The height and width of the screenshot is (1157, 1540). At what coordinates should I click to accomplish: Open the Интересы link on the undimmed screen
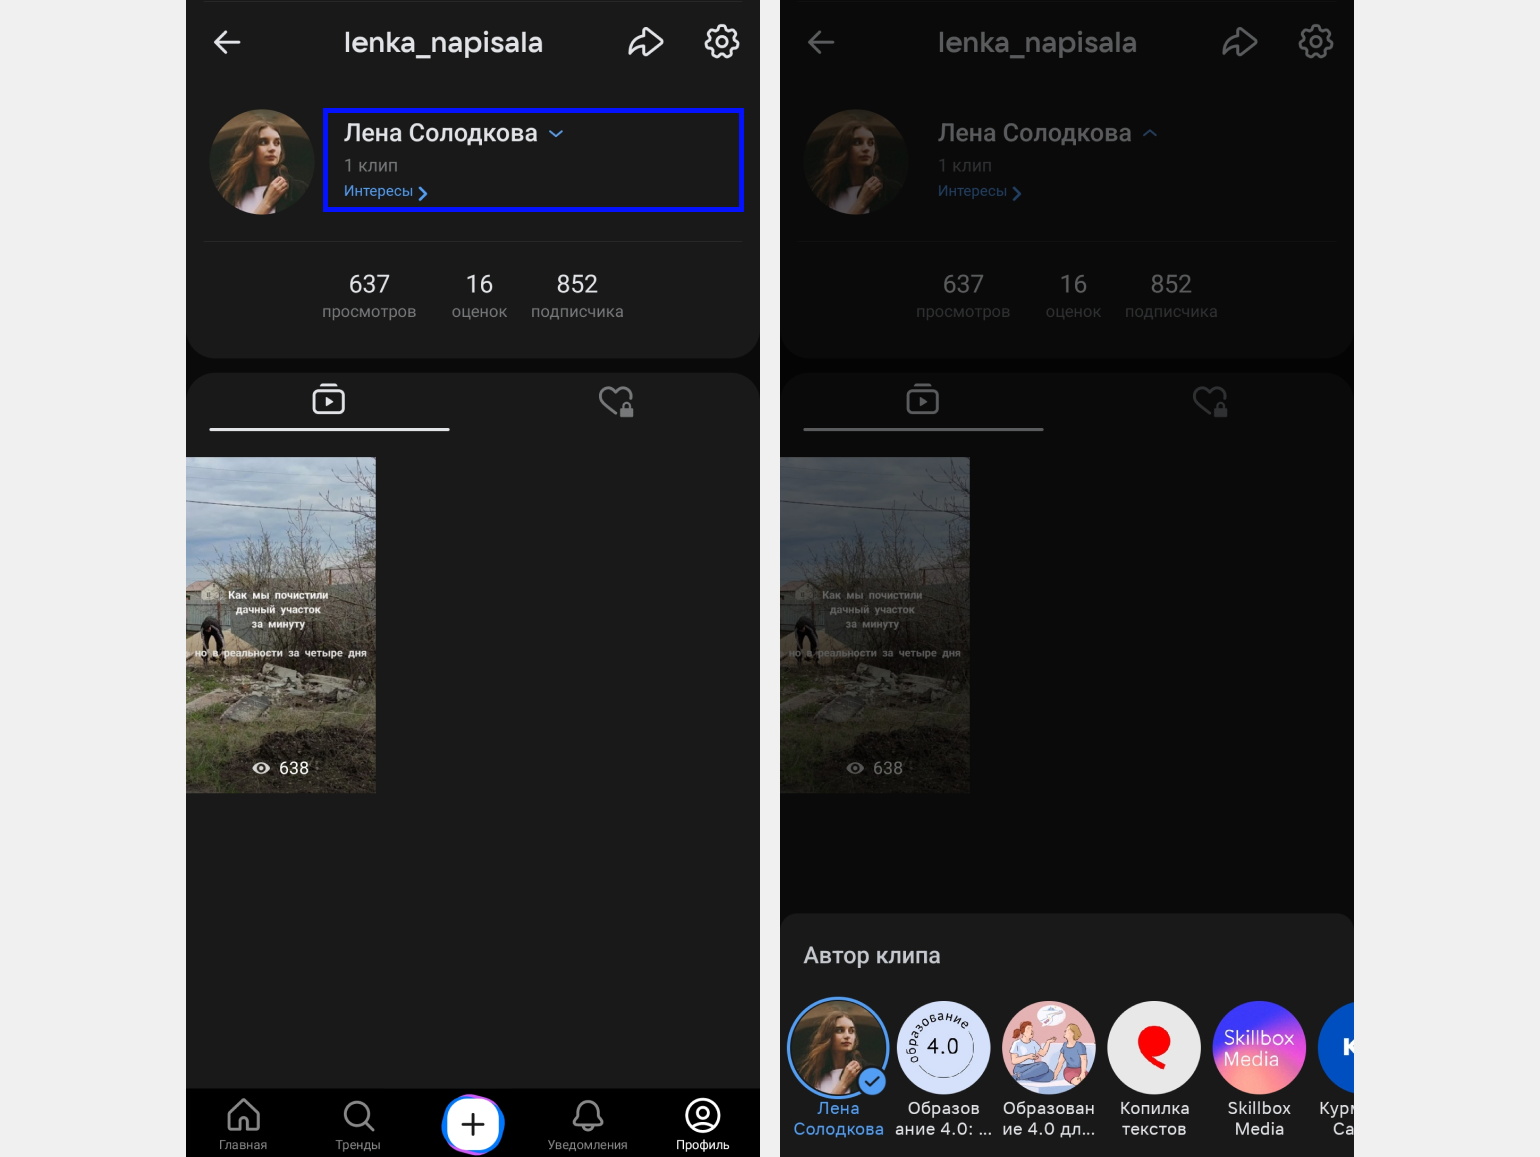386,192
